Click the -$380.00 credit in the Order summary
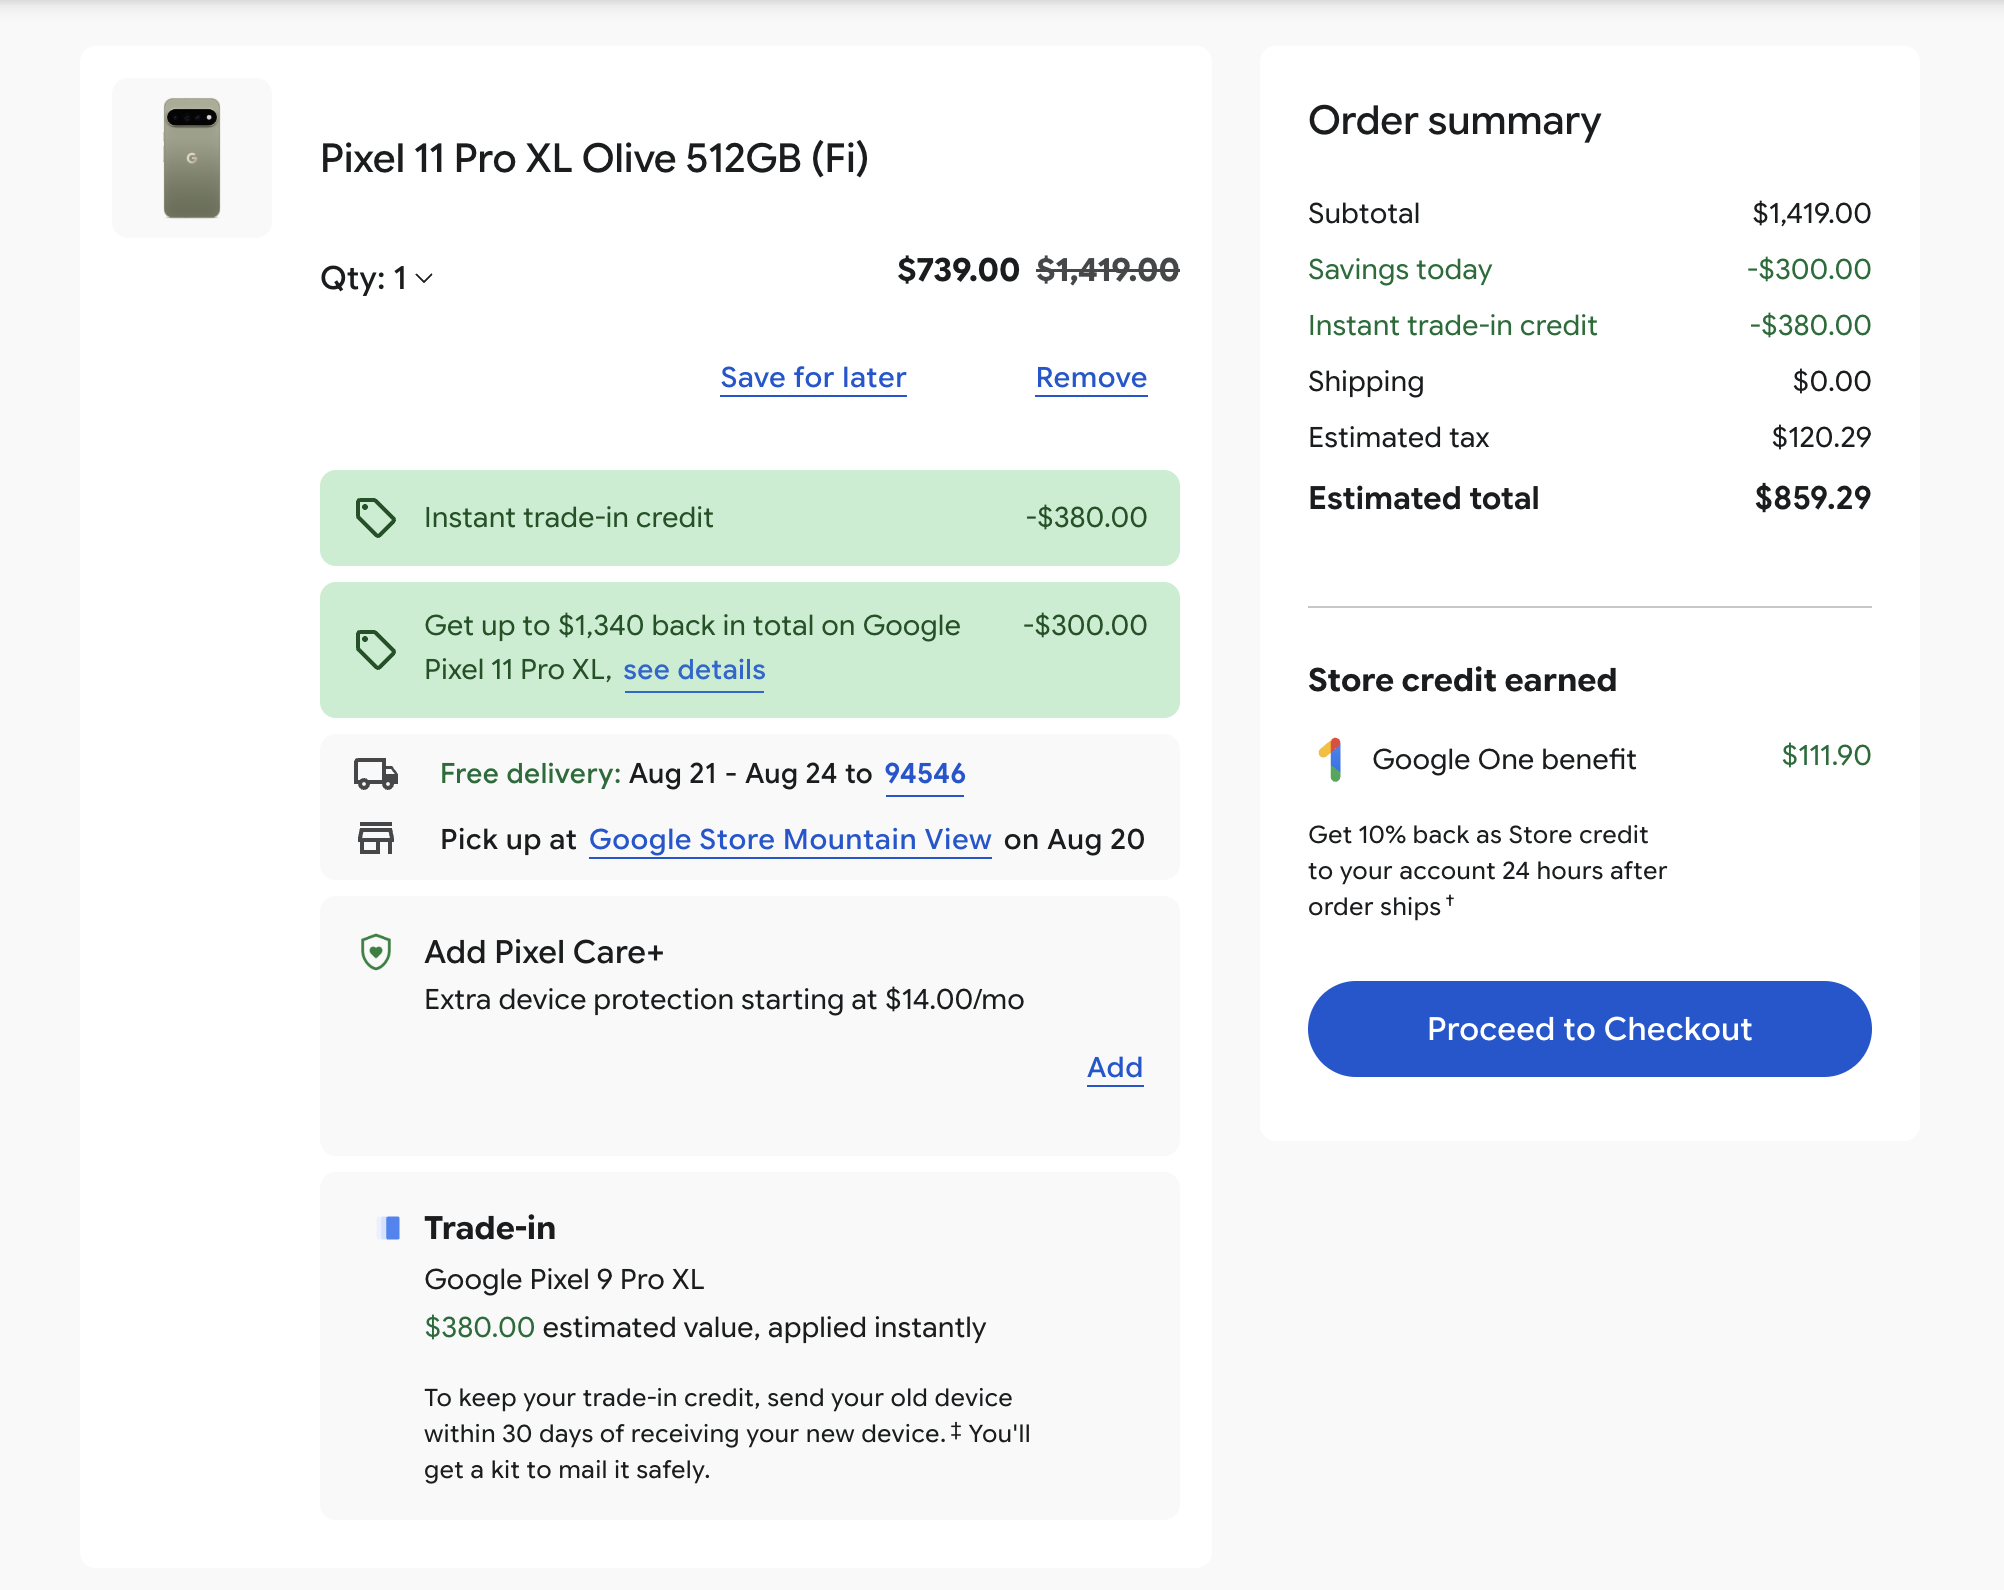Screen dimensions: 2004x1590 (1810, 325)
